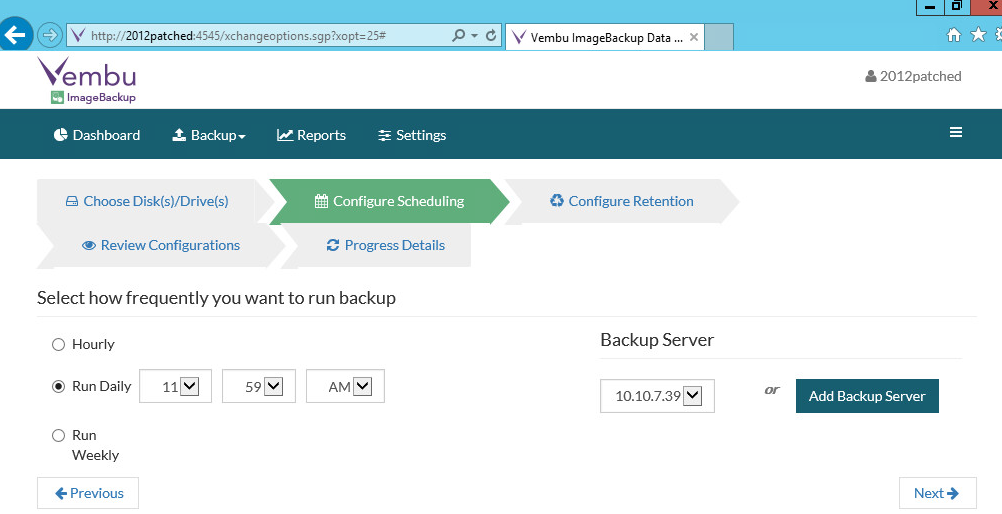Click the Backup Server heading
1002x514 pixels.
click(657, 340)
